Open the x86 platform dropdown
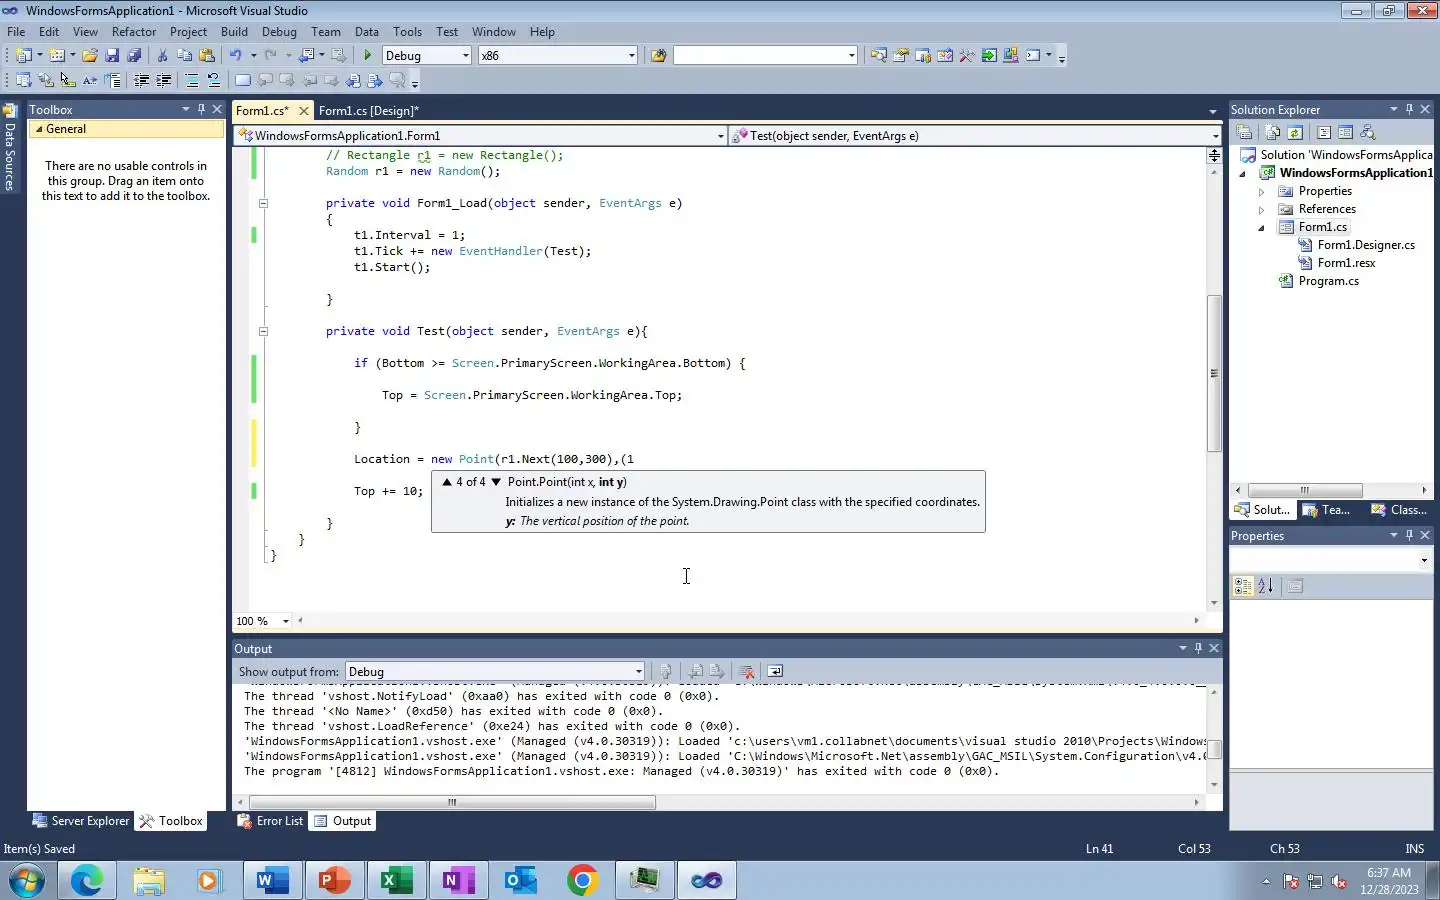This screenshot has height=900, width=1440. (x=632, y=56)
